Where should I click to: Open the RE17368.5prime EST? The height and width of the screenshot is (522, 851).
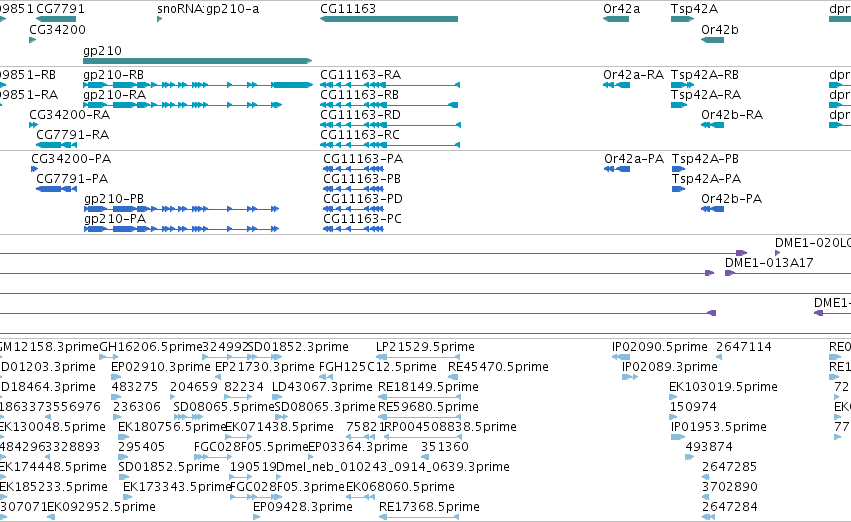point(420,517)
